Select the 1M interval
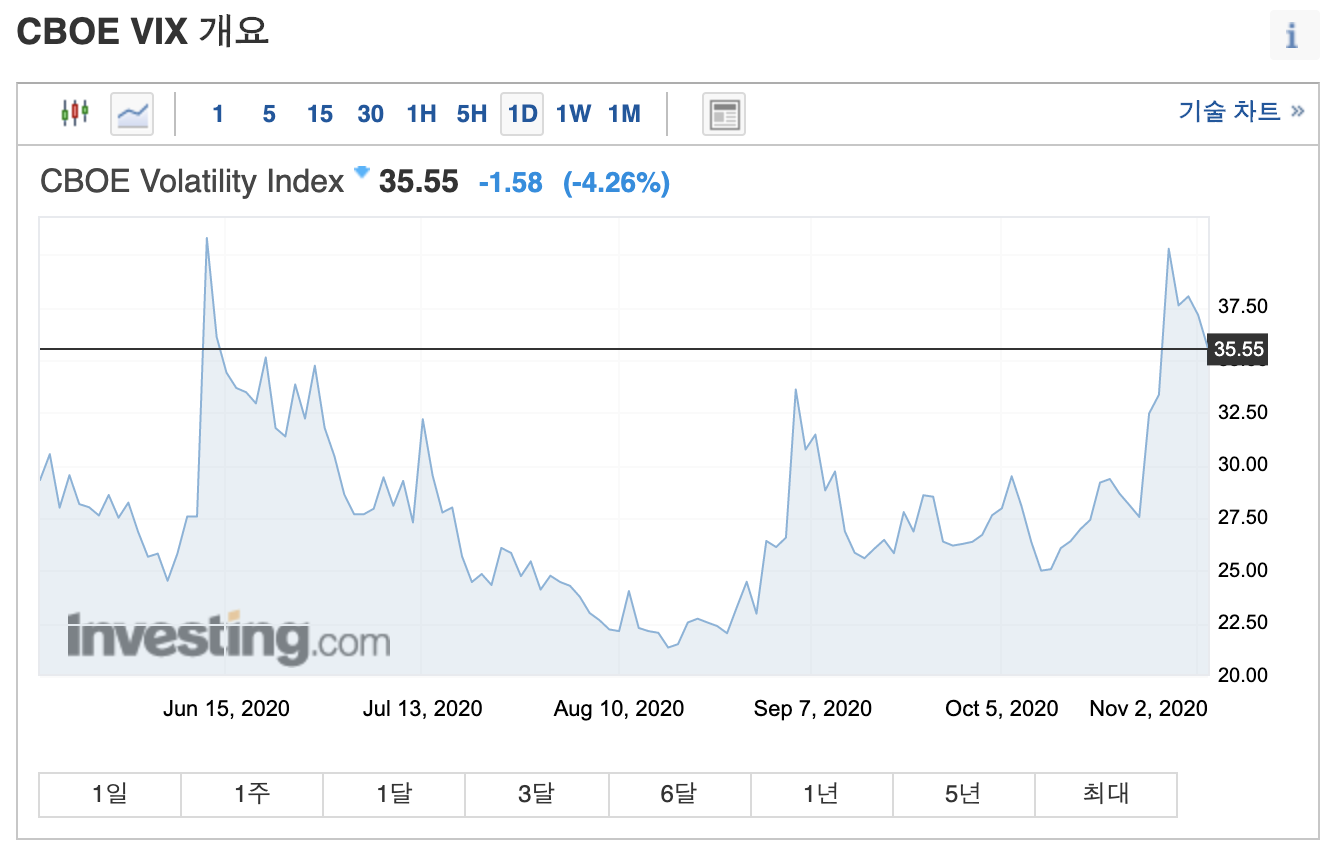 click(x=624, y=114)
